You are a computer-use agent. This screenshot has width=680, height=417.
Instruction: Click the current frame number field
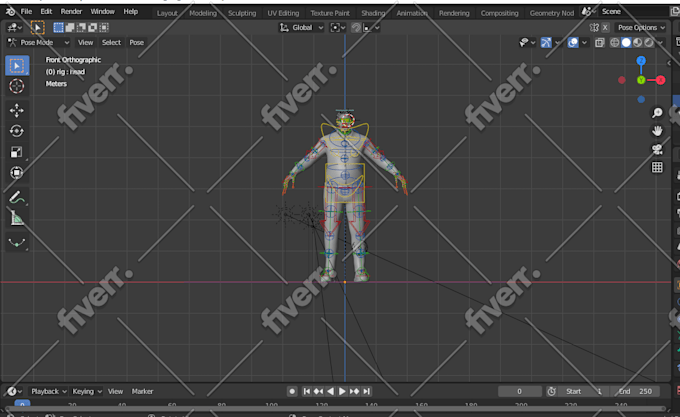pyautogui.click(x=520, y=391)
